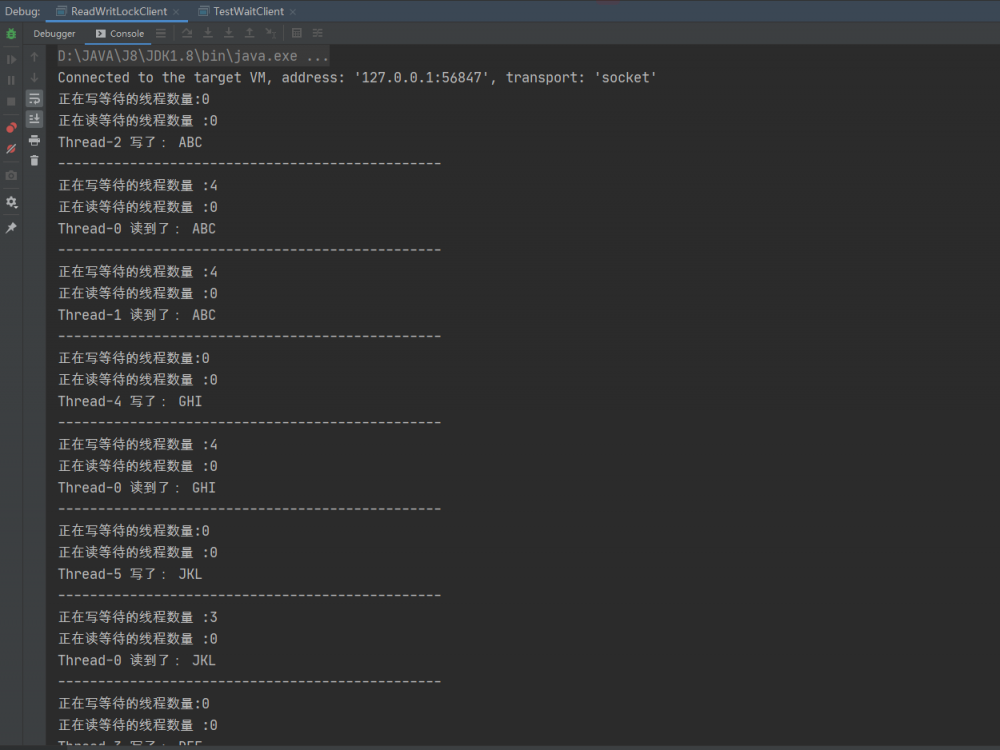Click '正在写等待的线程数量 :3' line
The height and width of the screenshot is (750, 1000).
(x=138, y=617)
